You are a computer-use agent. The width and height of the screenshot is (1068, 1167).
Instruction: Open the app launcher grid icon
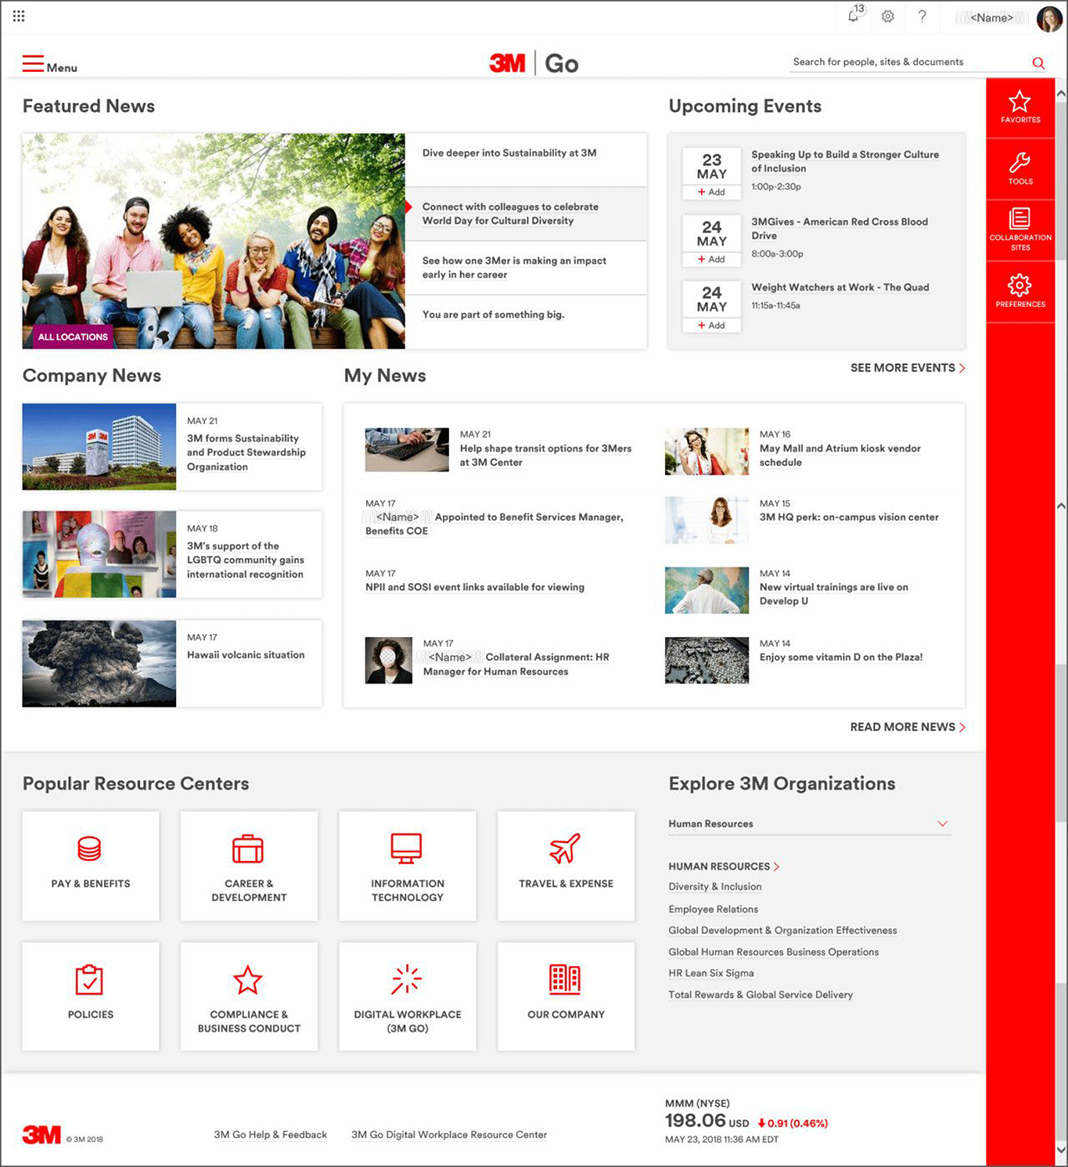[18, 16]
